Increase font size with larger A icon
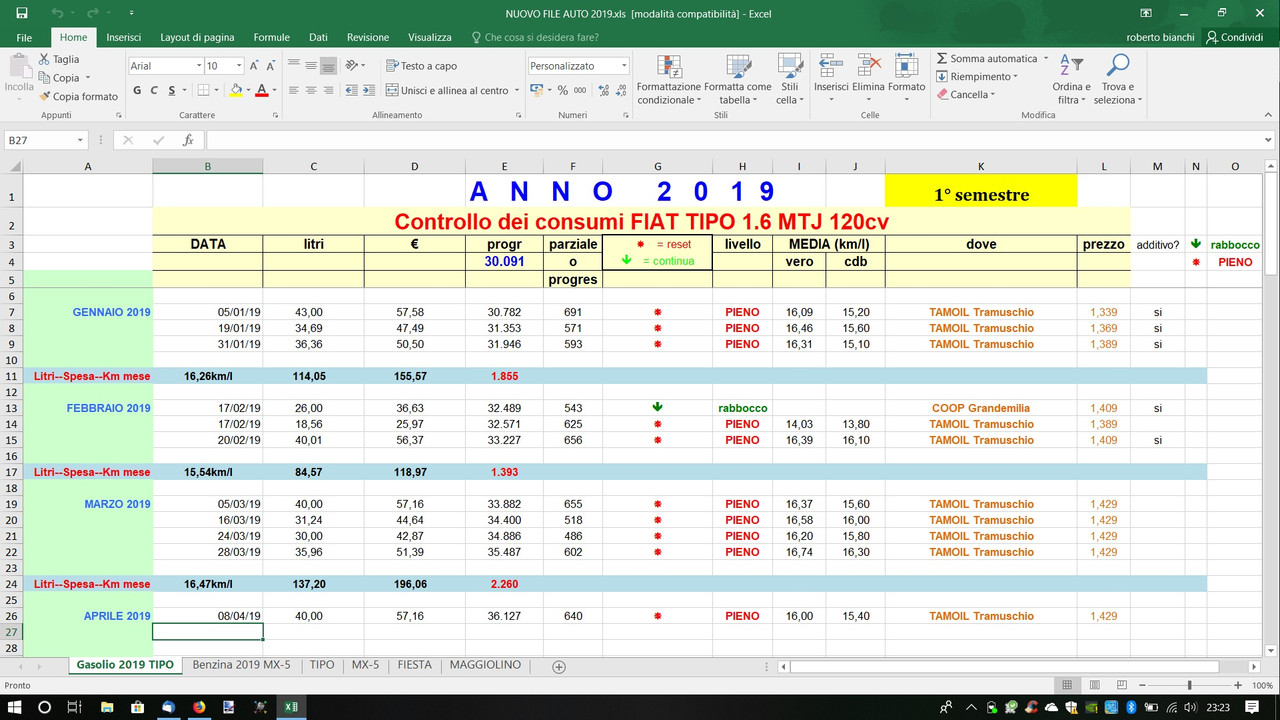Screen dimensions: 1280x720 (x=255, y=66)
